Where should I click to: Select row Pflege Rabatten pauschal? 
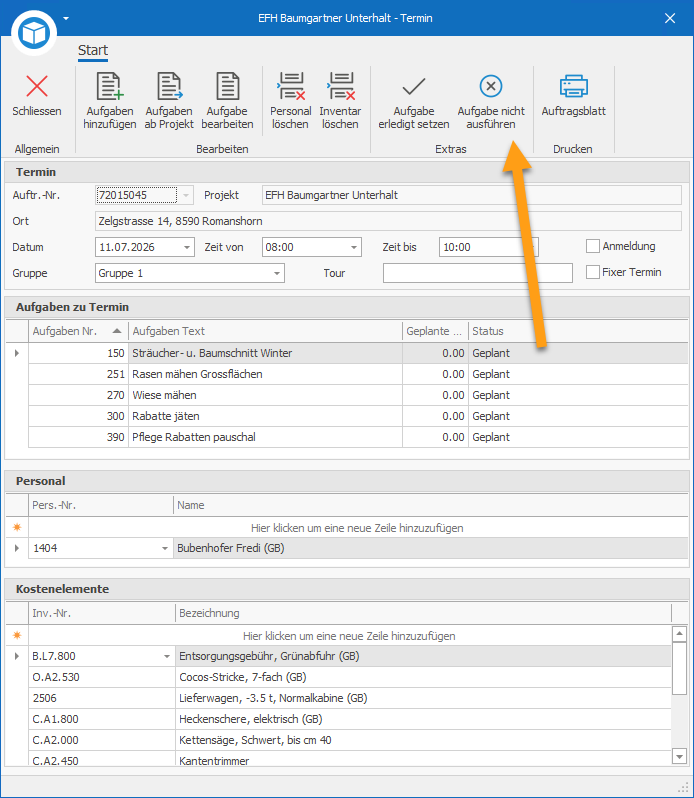[358, 437]
